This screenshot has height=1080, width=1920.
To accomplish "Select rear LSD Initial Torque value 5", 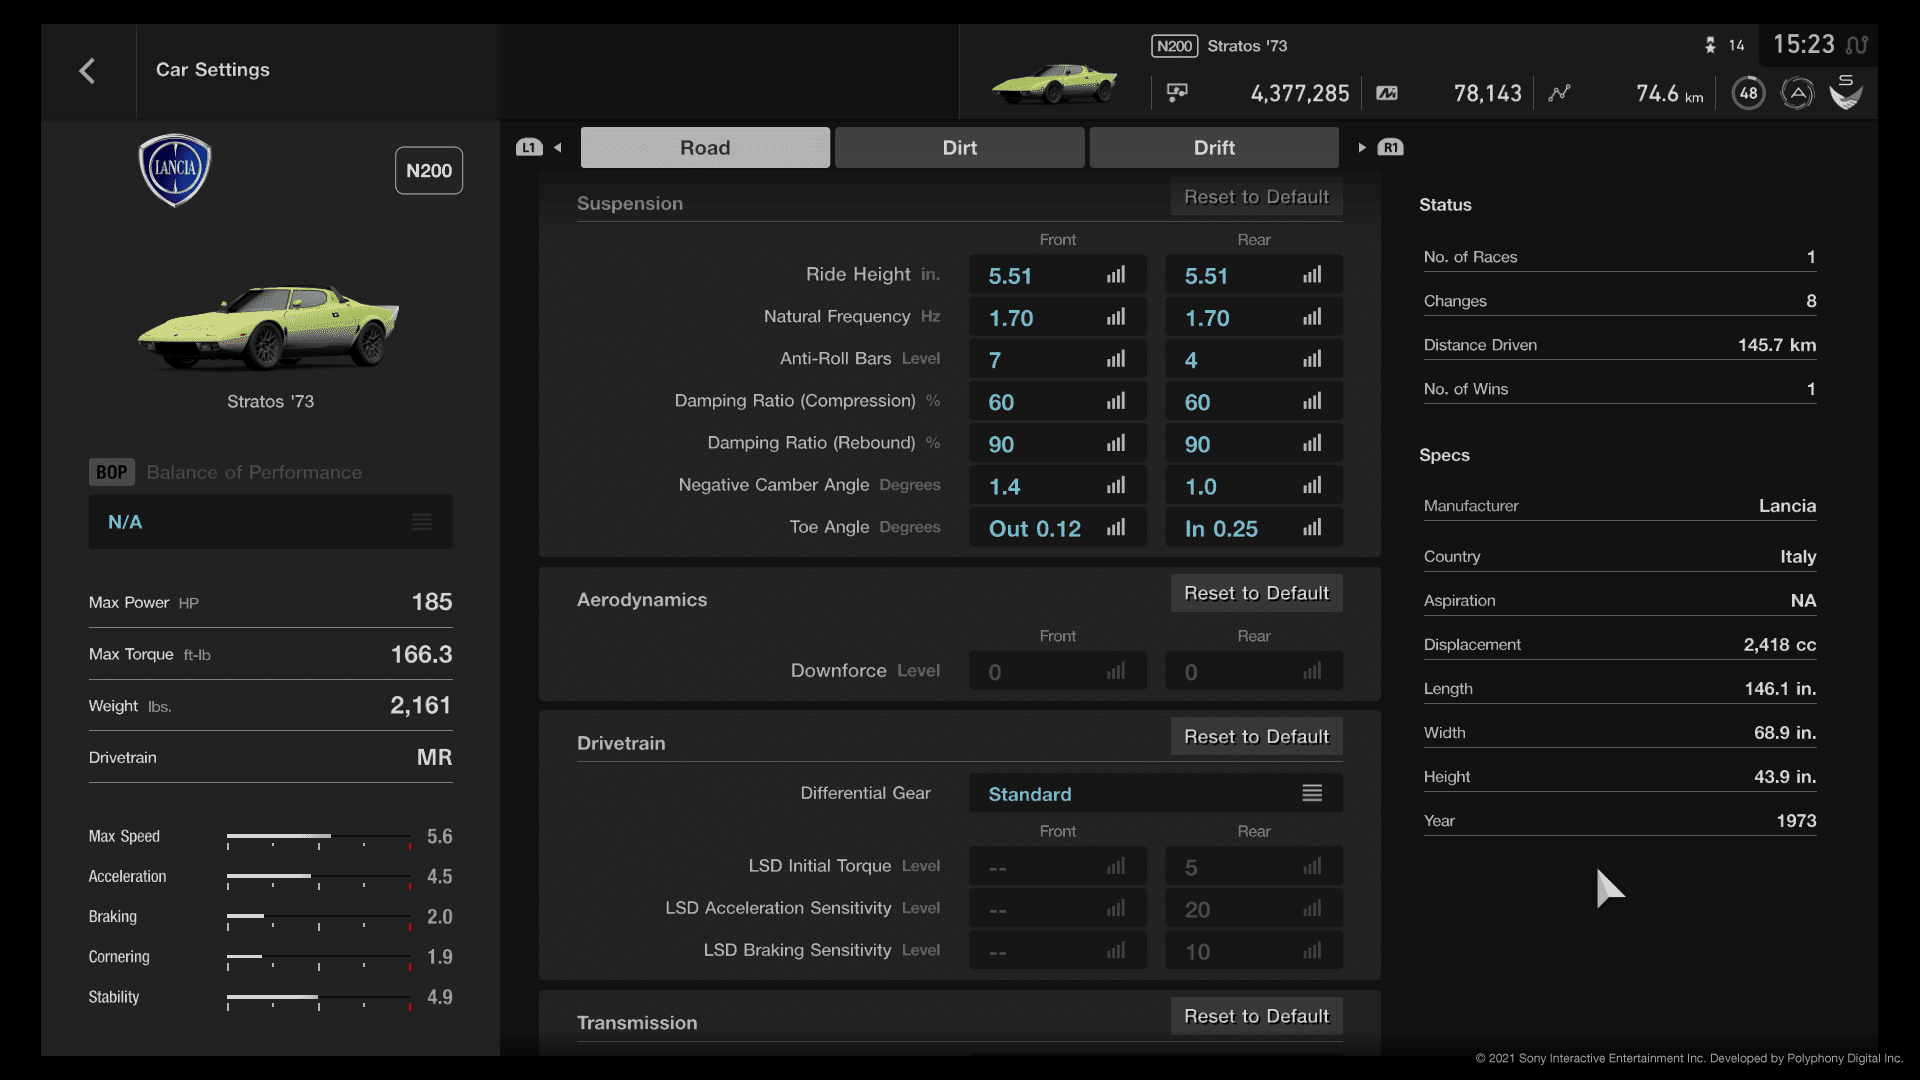I will [x=1254, y=866].
